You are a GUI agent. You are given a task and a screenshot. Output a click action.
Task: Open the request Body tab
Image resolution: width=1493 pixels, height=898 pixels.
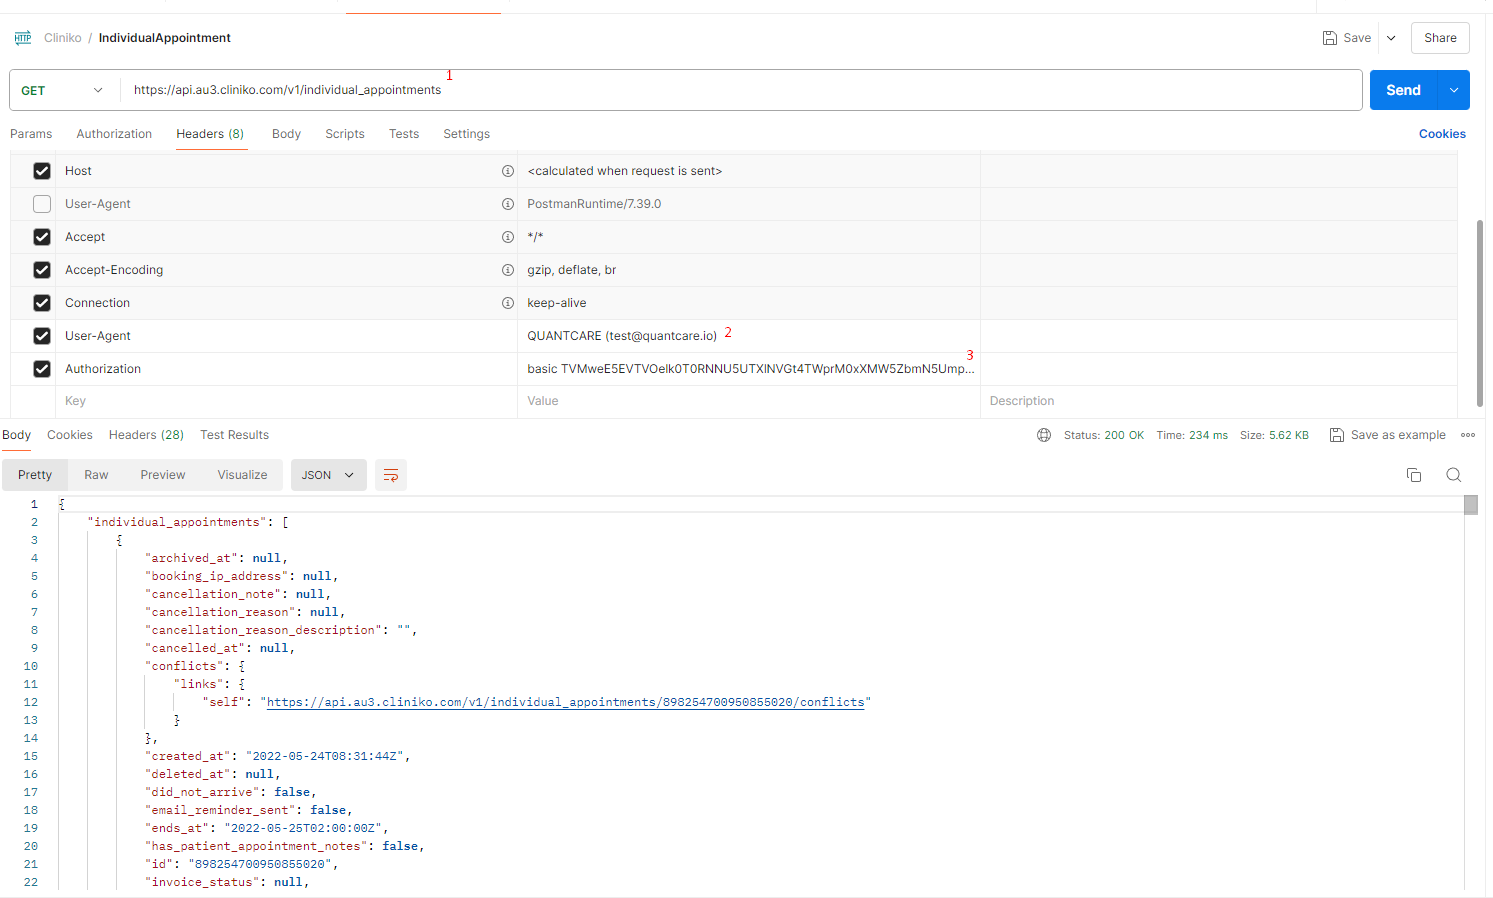click(x=286, y=134)
